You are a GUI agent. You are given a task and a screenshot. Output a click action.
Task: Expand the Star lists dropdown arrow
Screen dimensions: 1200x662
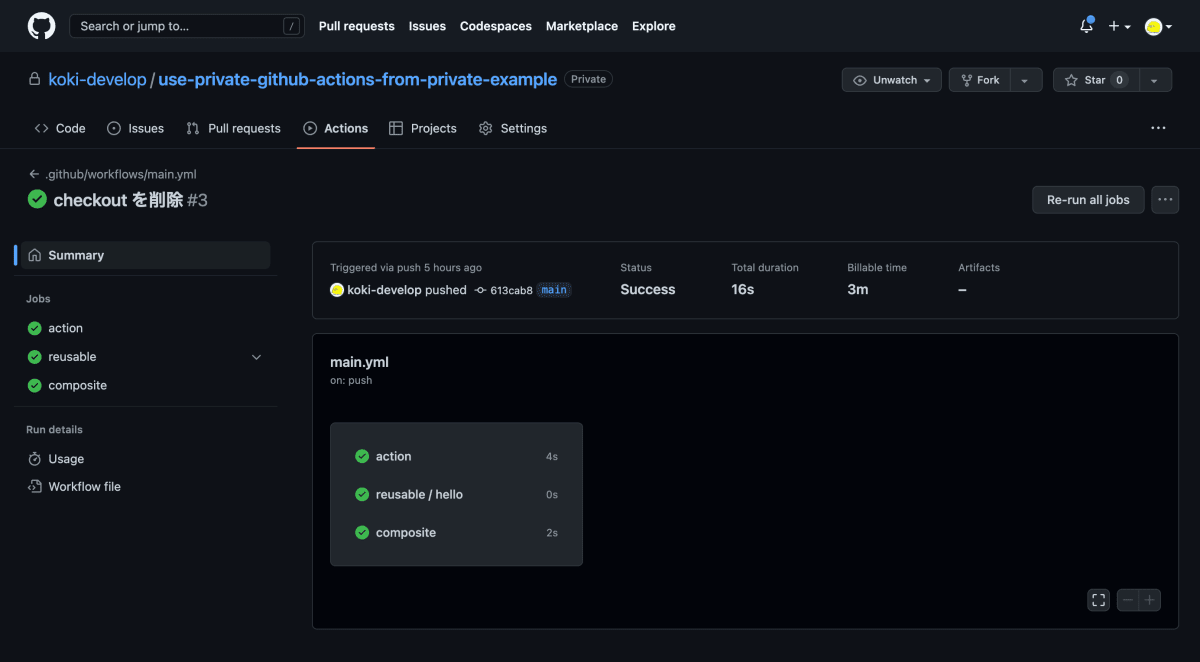tap(1155, 80)
